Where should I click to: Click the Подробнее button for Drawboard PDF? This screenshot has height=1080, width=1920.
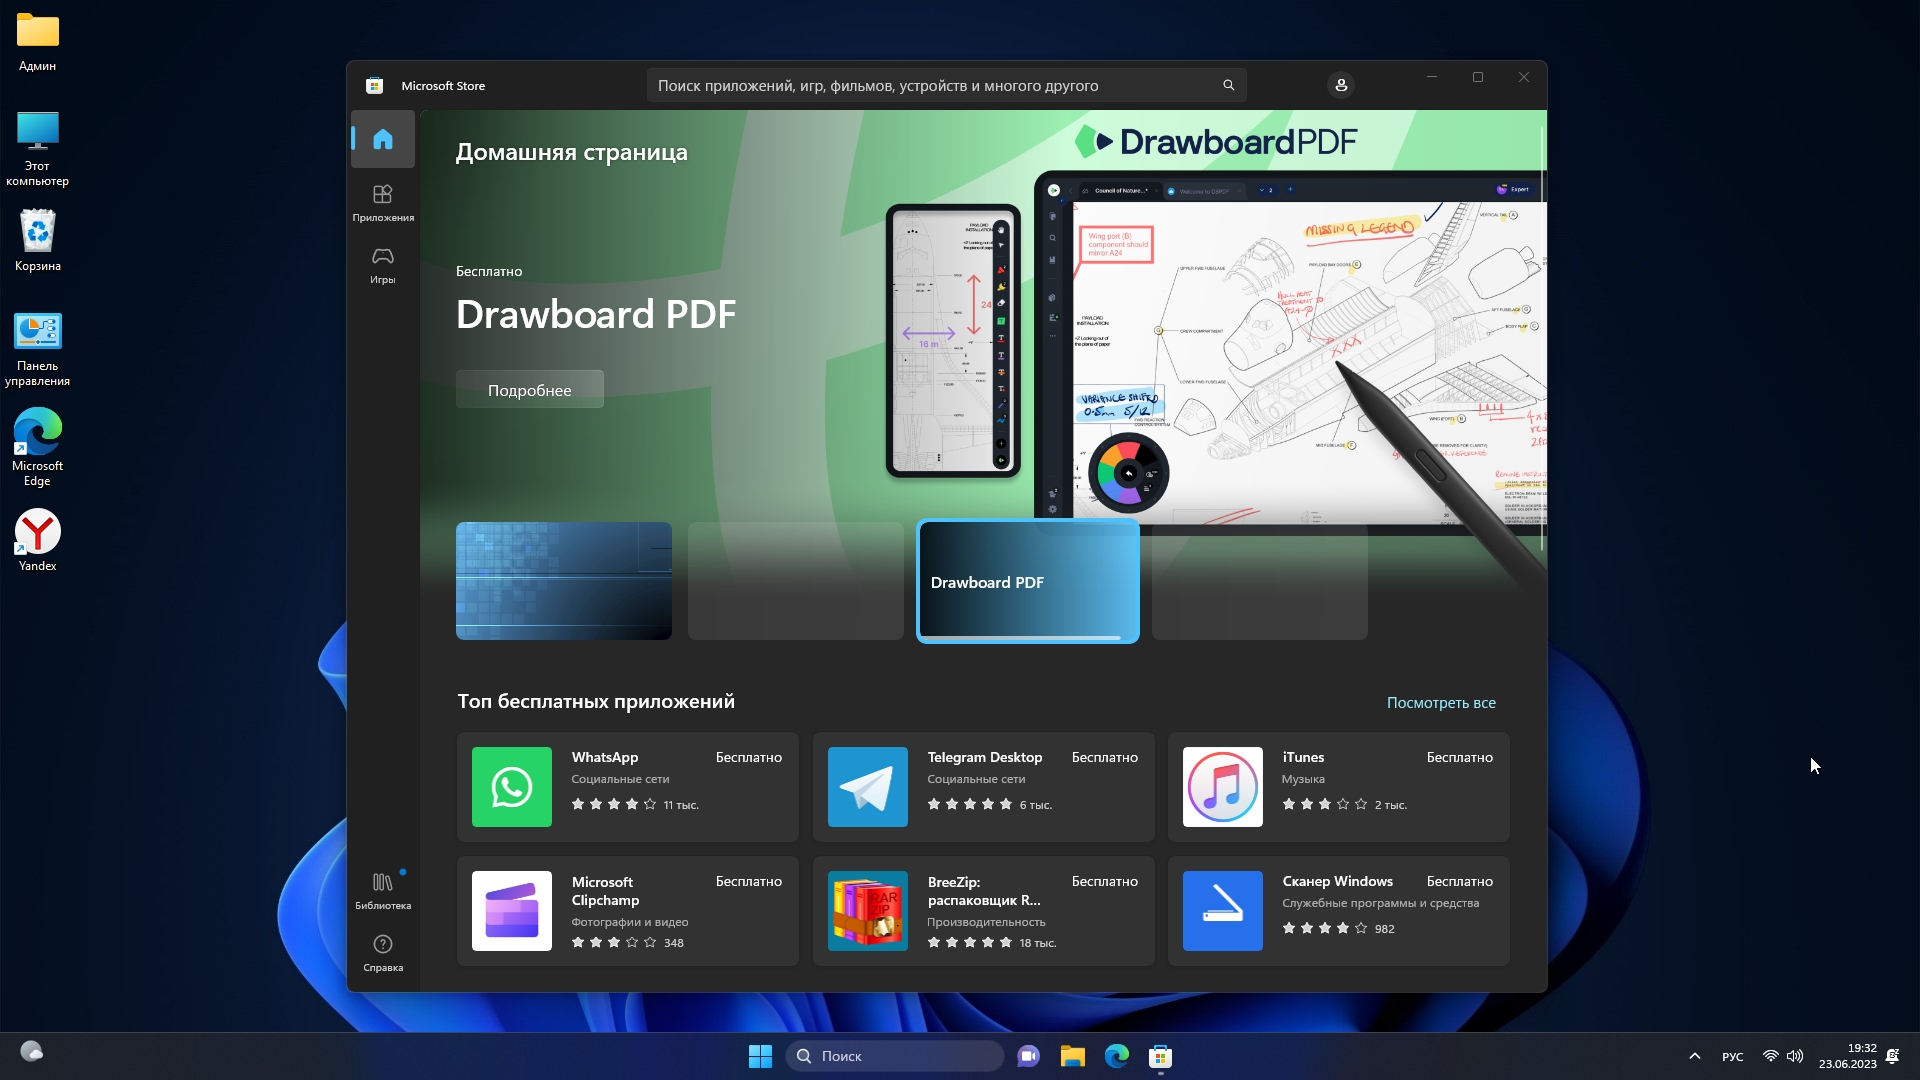(x=529, y=390)
